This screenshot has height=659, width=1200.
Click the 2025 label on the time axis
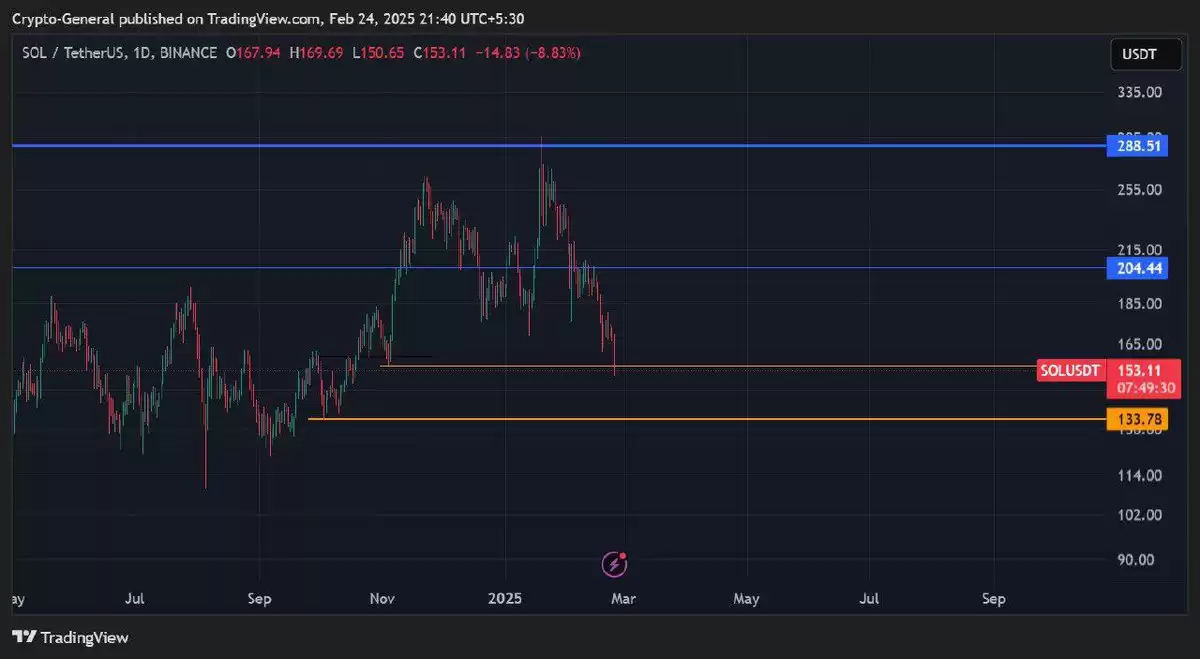coord(505,599)
